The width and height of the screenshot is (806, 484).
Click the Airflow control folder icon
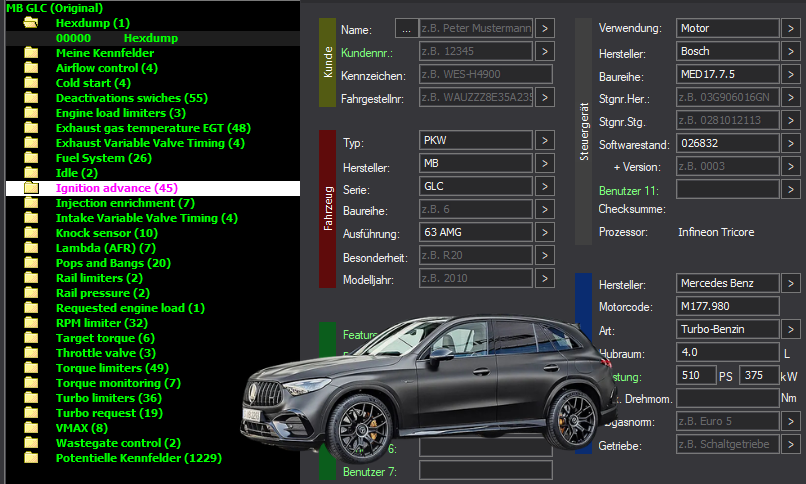(31, 68)
